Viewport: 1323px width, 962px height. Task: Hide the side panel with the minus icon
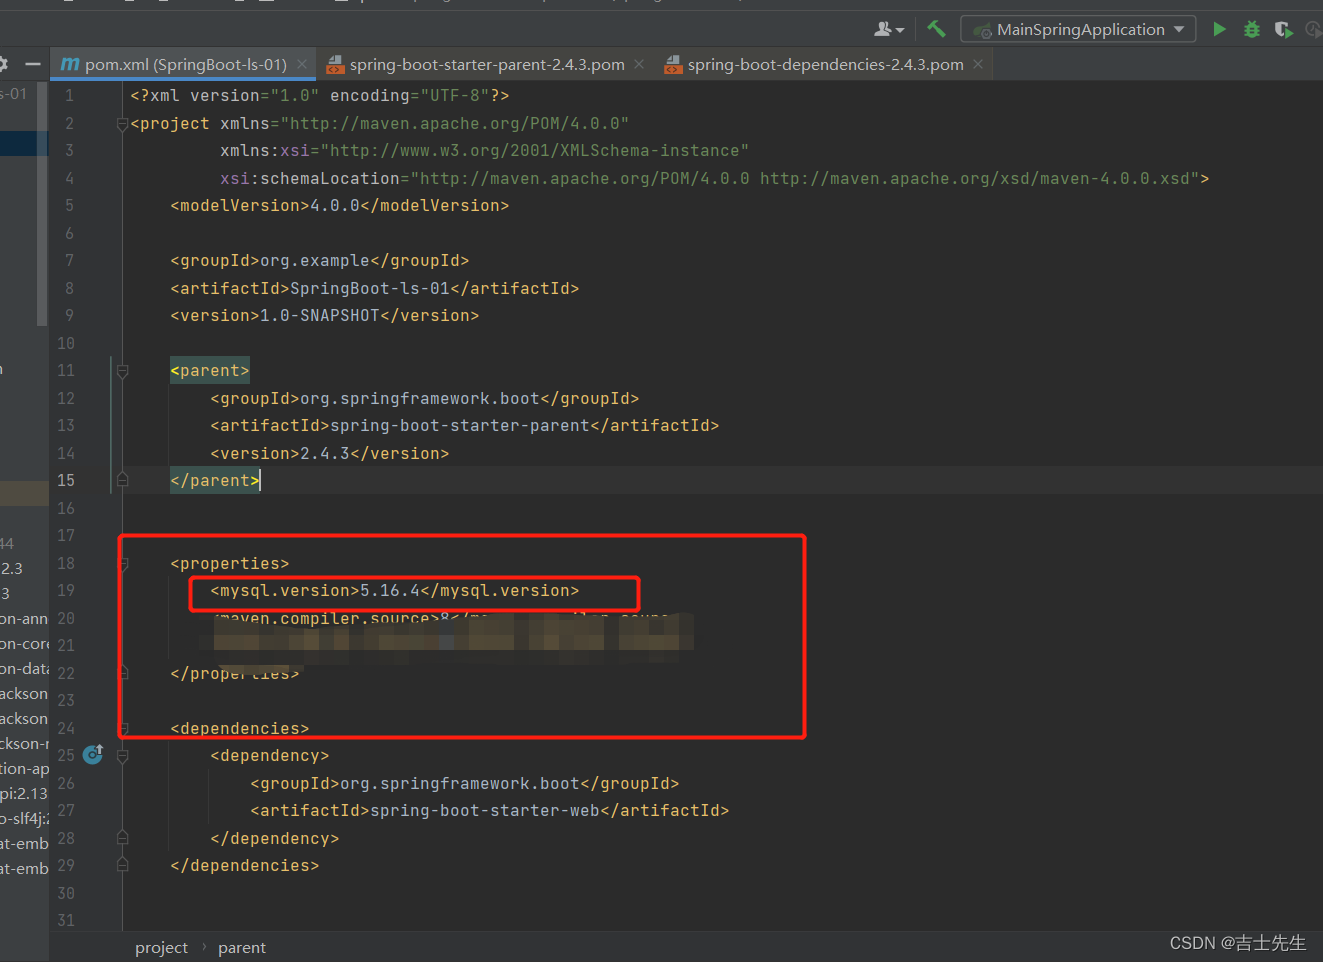point(33,64)
